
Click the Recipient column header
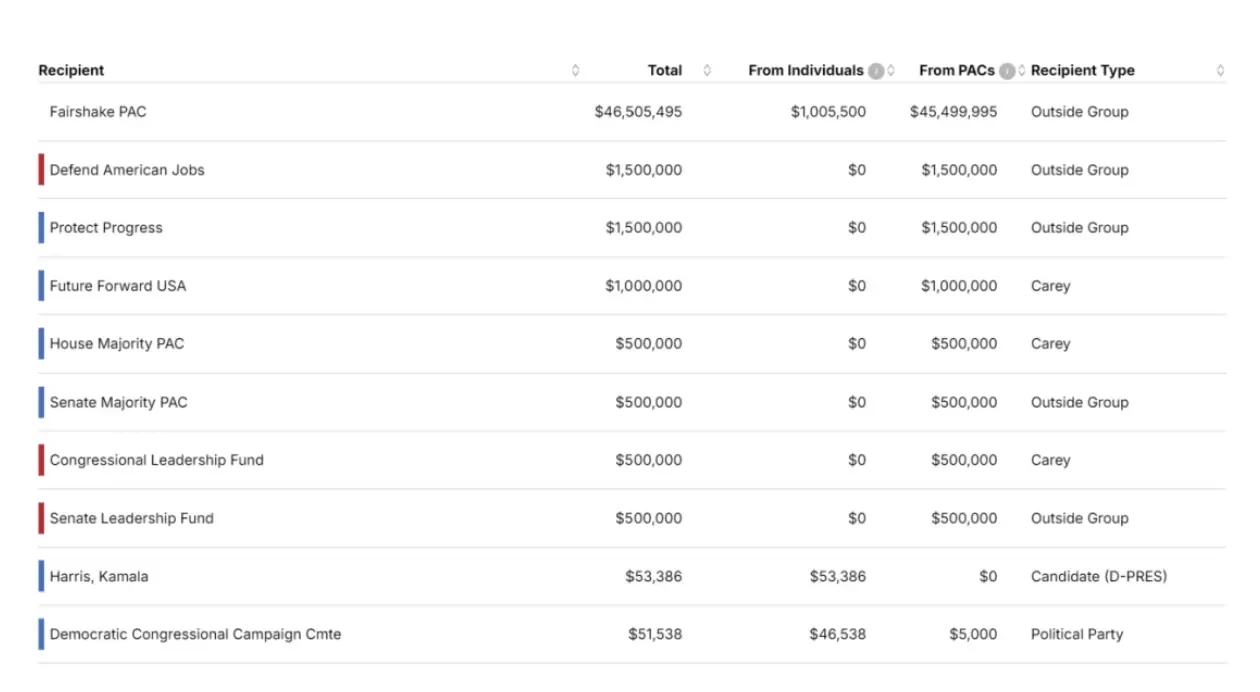(x=71, y=71)
